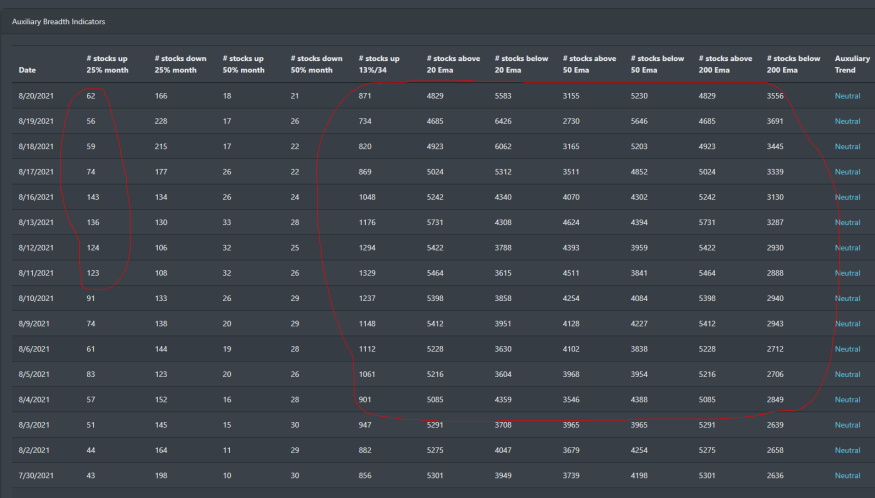Select the 8/4/2021 date cell
Image resolution: width=875 pixels, height=498 pixels.
point(34,400)
